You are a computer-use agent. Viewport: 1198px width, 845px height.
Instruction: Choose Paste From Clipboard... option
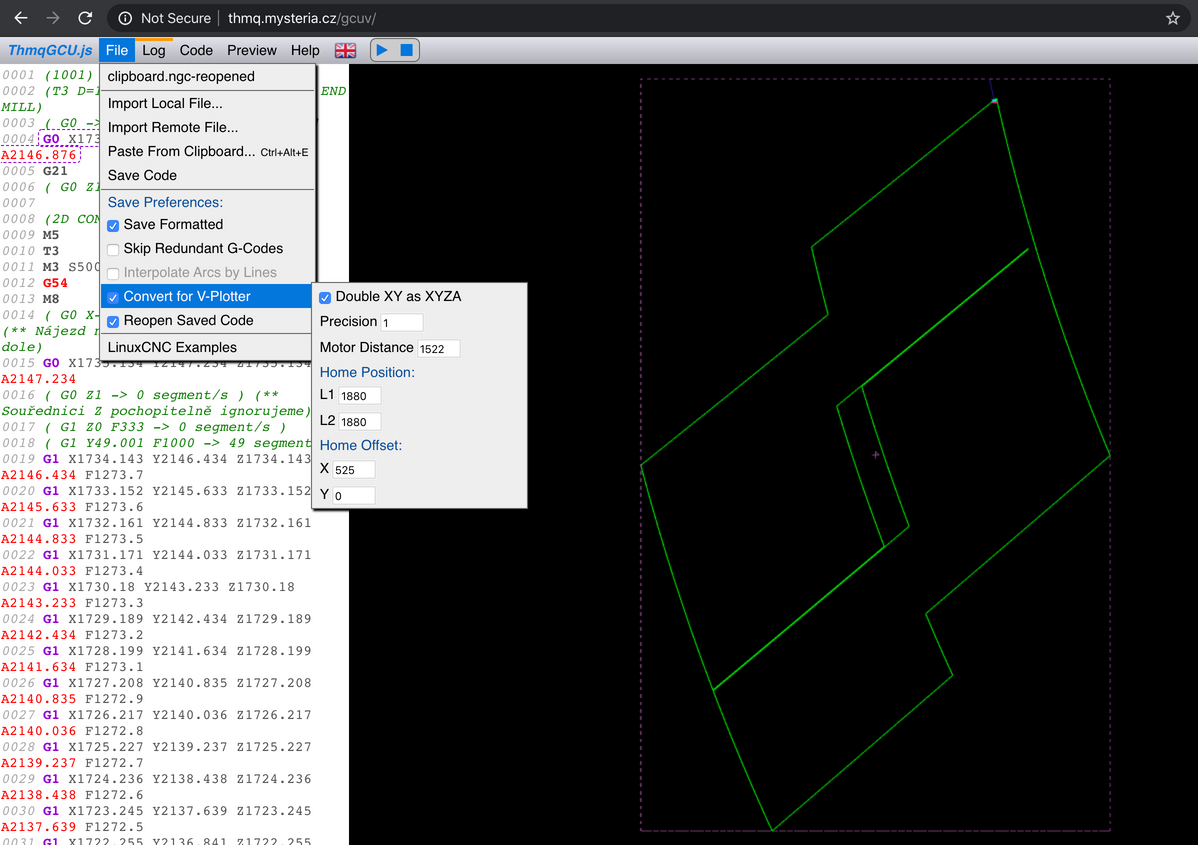point(181,151)
